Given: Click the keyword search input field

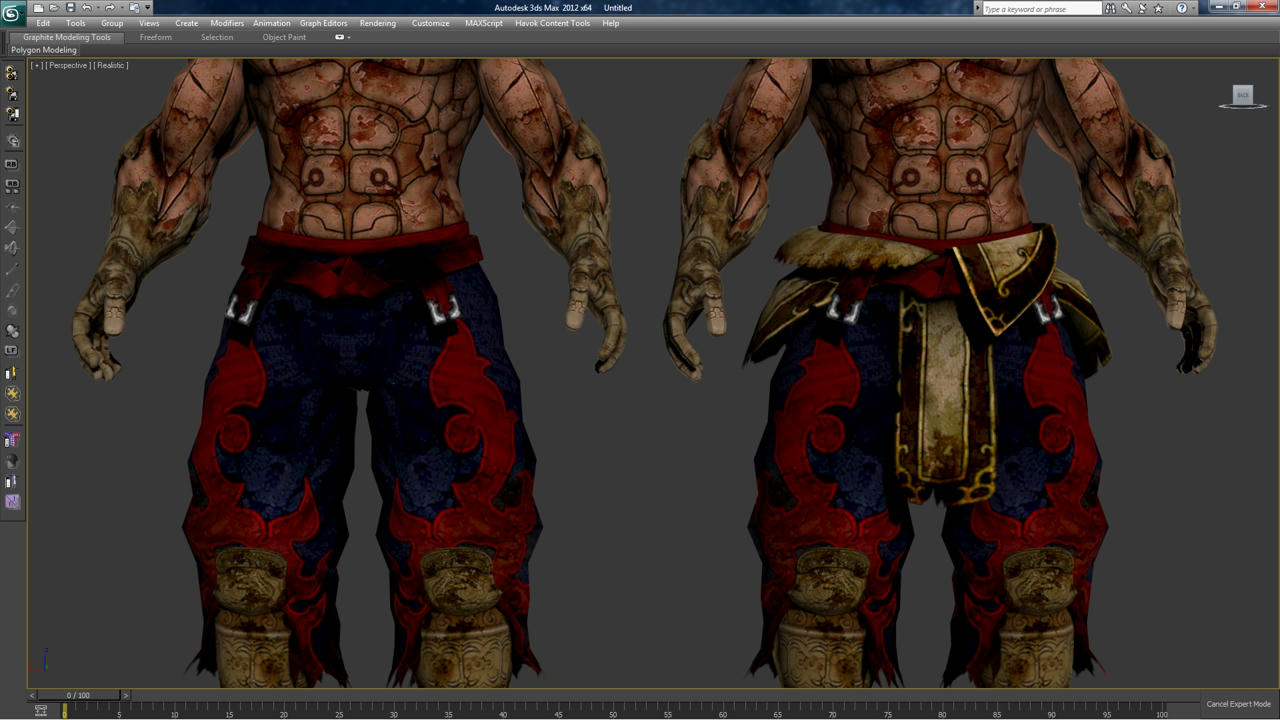Looking at the screenshot, I should coord(1040,9).
